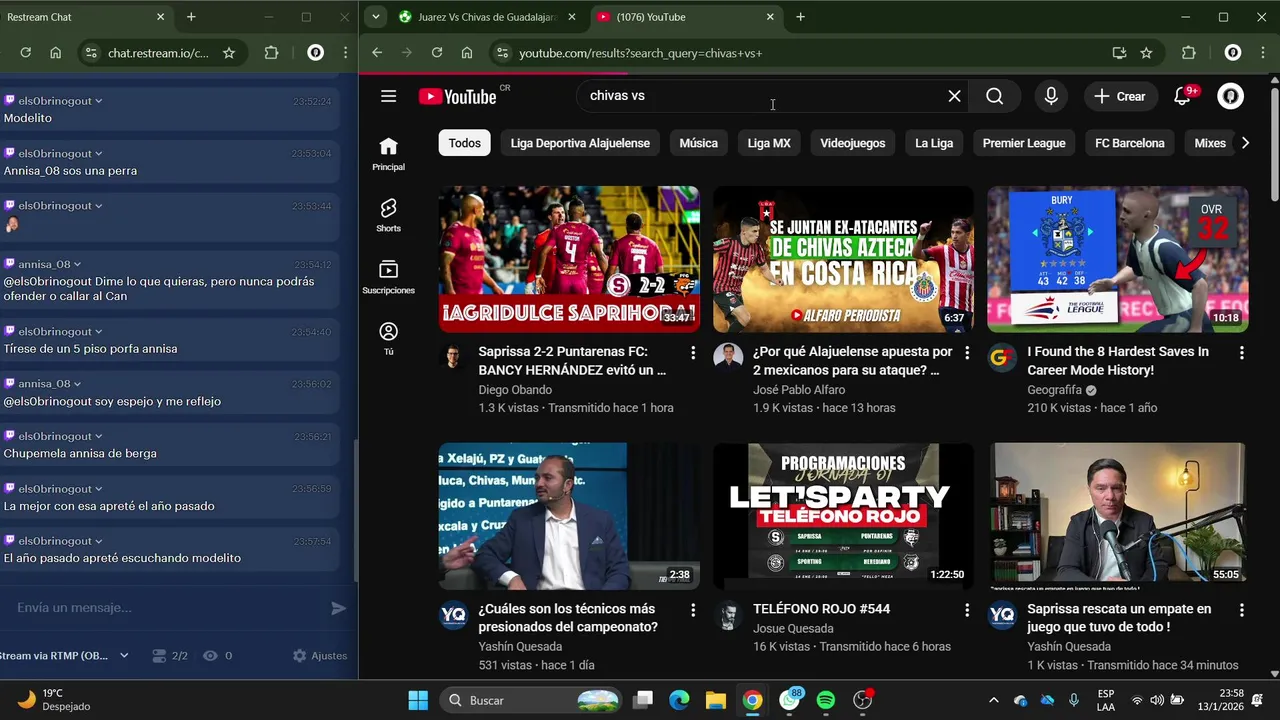Open the taskbar weather widget

point(55,699)
